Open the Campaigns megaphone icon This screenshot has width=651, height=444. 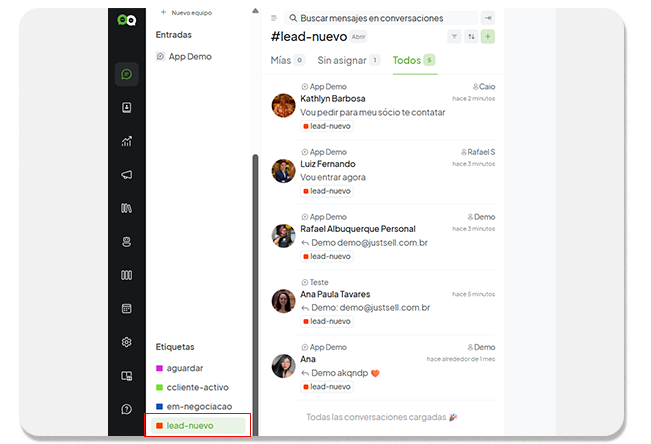click(x=127, y=175)
